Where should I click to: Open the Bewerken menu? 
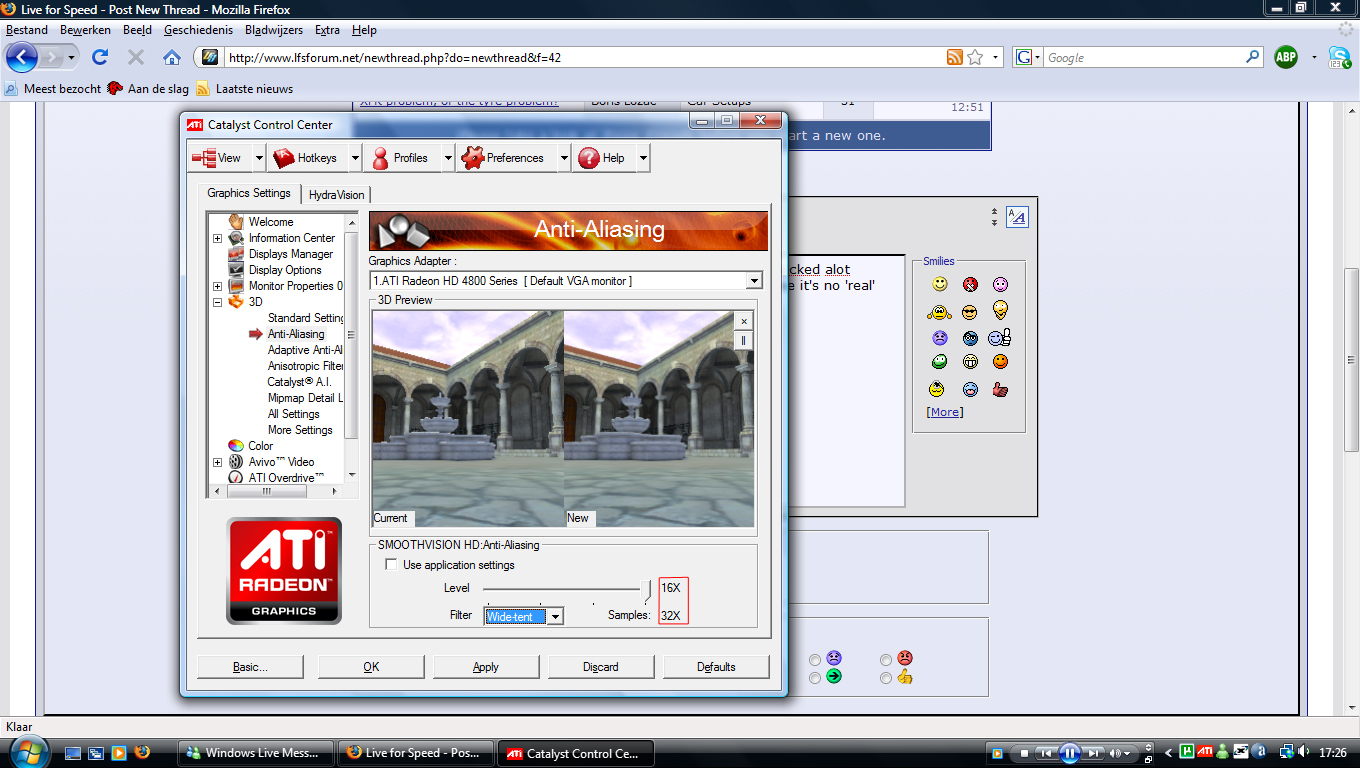click(x=85, y=30)
